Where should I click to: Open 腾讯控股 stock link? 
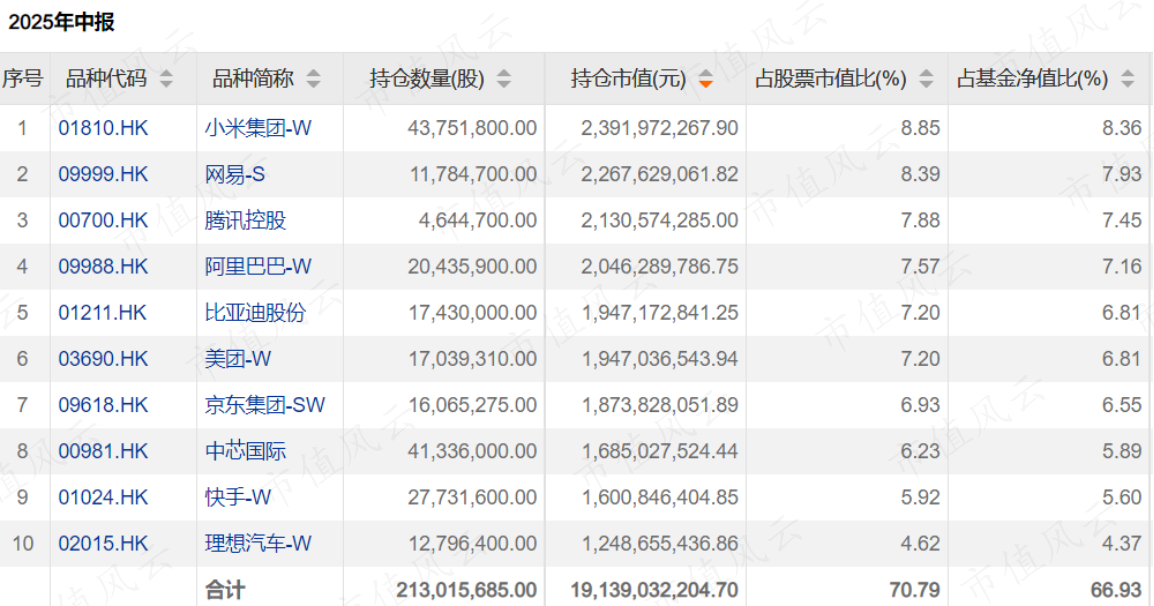pos(245,220)
